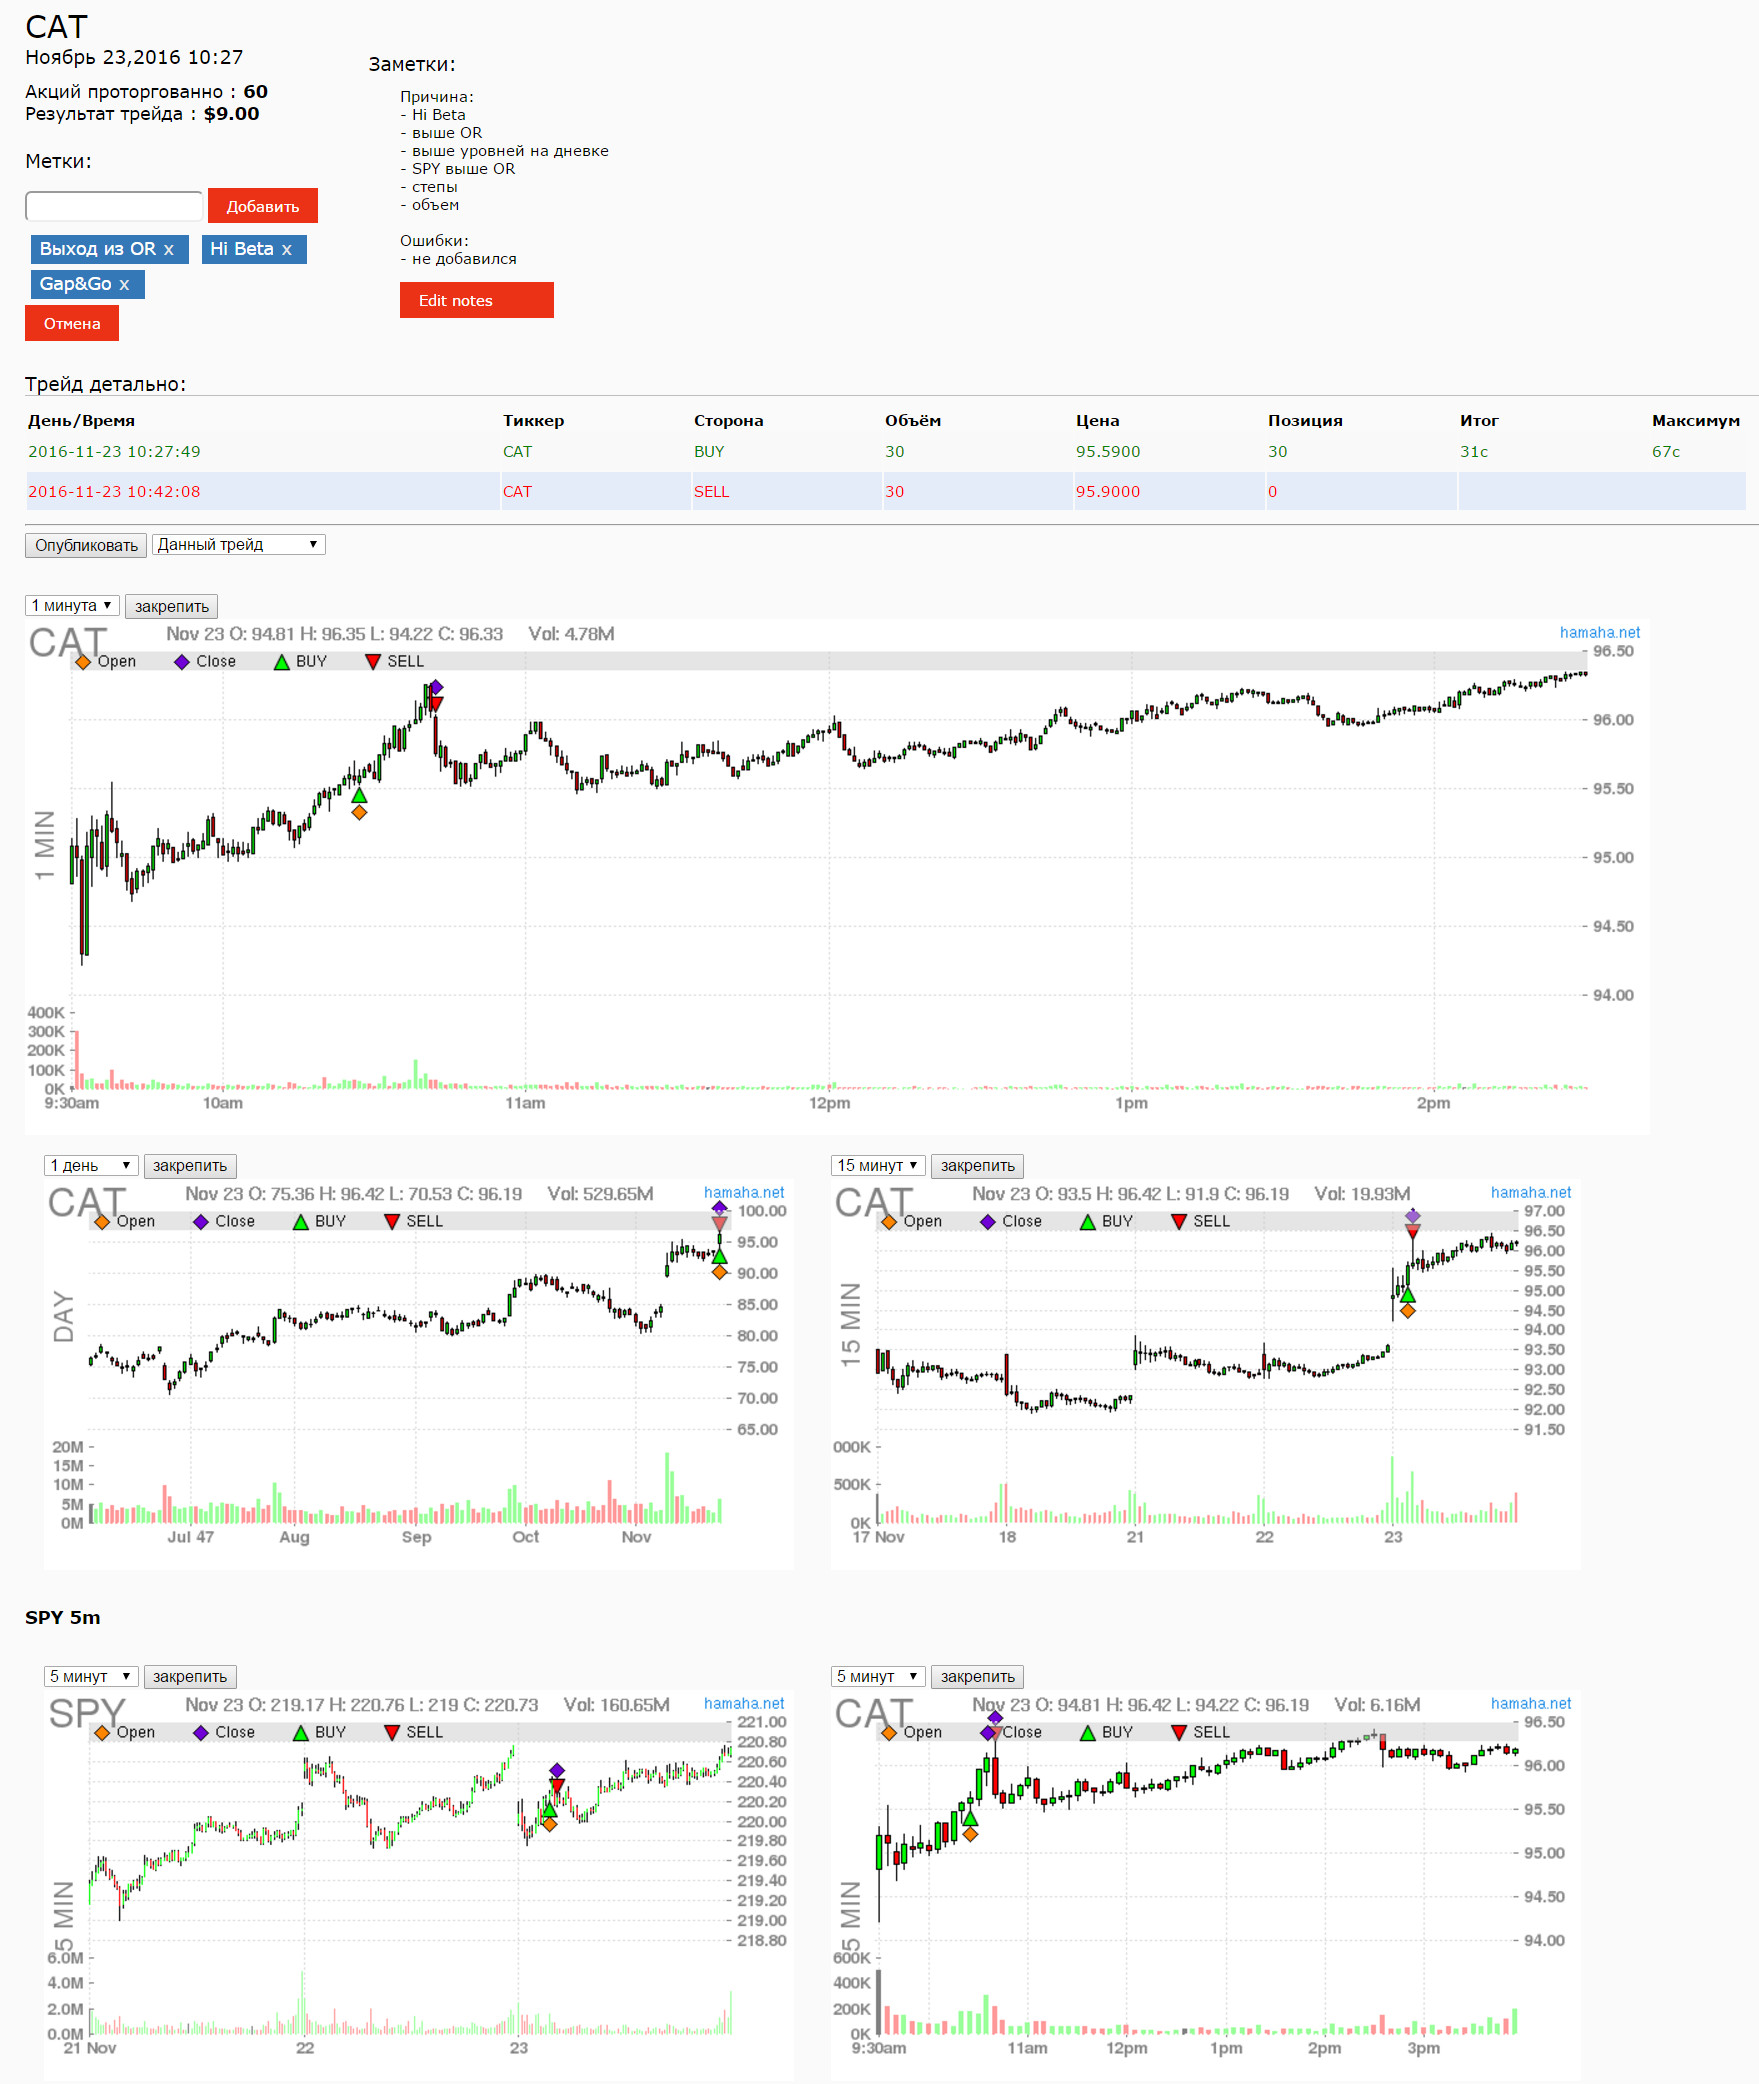Click the Open legend icon on SPY chart
The width and height of the screenshot is (1759, 2084).
pyautogui.click(x=102, y=1733)
